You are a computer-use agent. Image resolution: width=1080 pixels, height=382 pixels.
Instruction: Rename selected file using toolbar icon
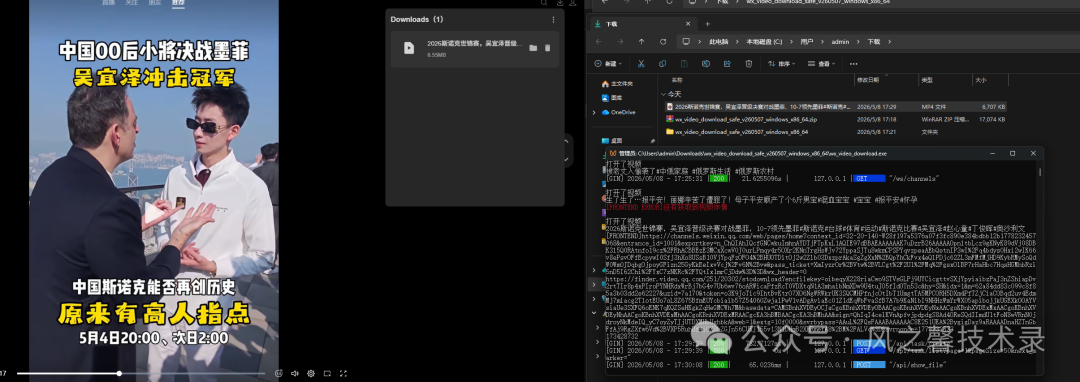(706, 64)
